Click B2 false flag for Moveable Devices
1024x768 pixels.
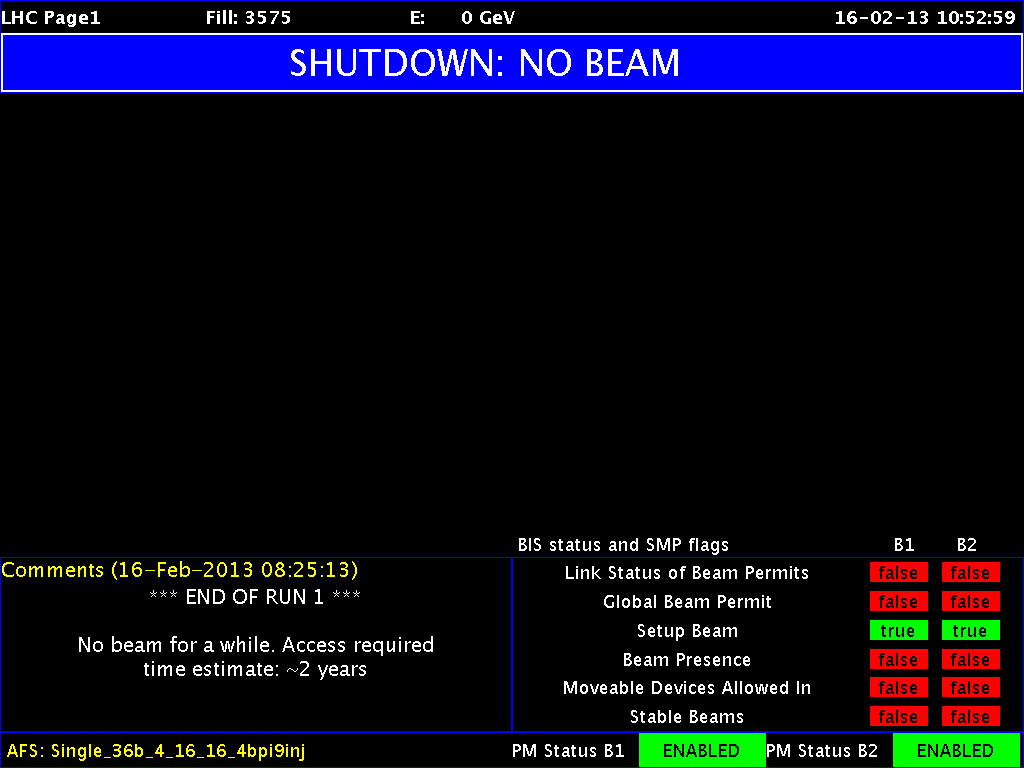tap(970, 688)
